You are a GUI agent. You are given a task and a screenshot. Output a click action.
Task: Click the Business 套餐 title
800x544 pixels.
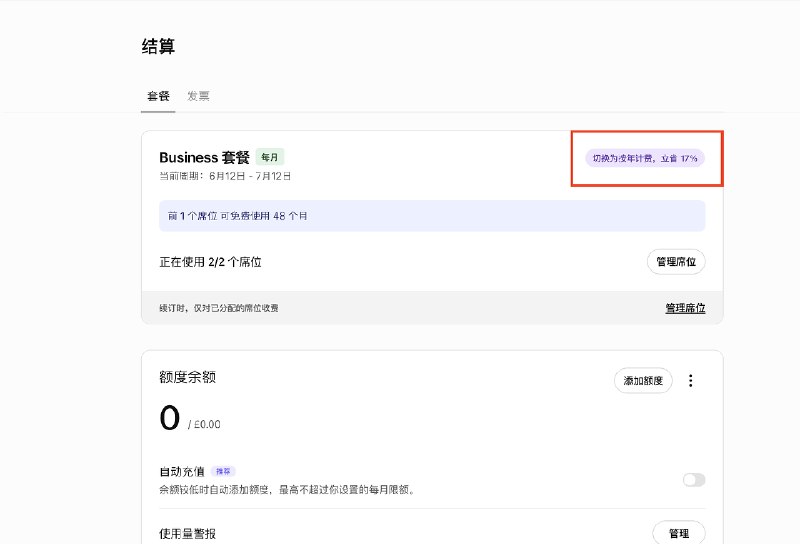[x=204, y=157]
